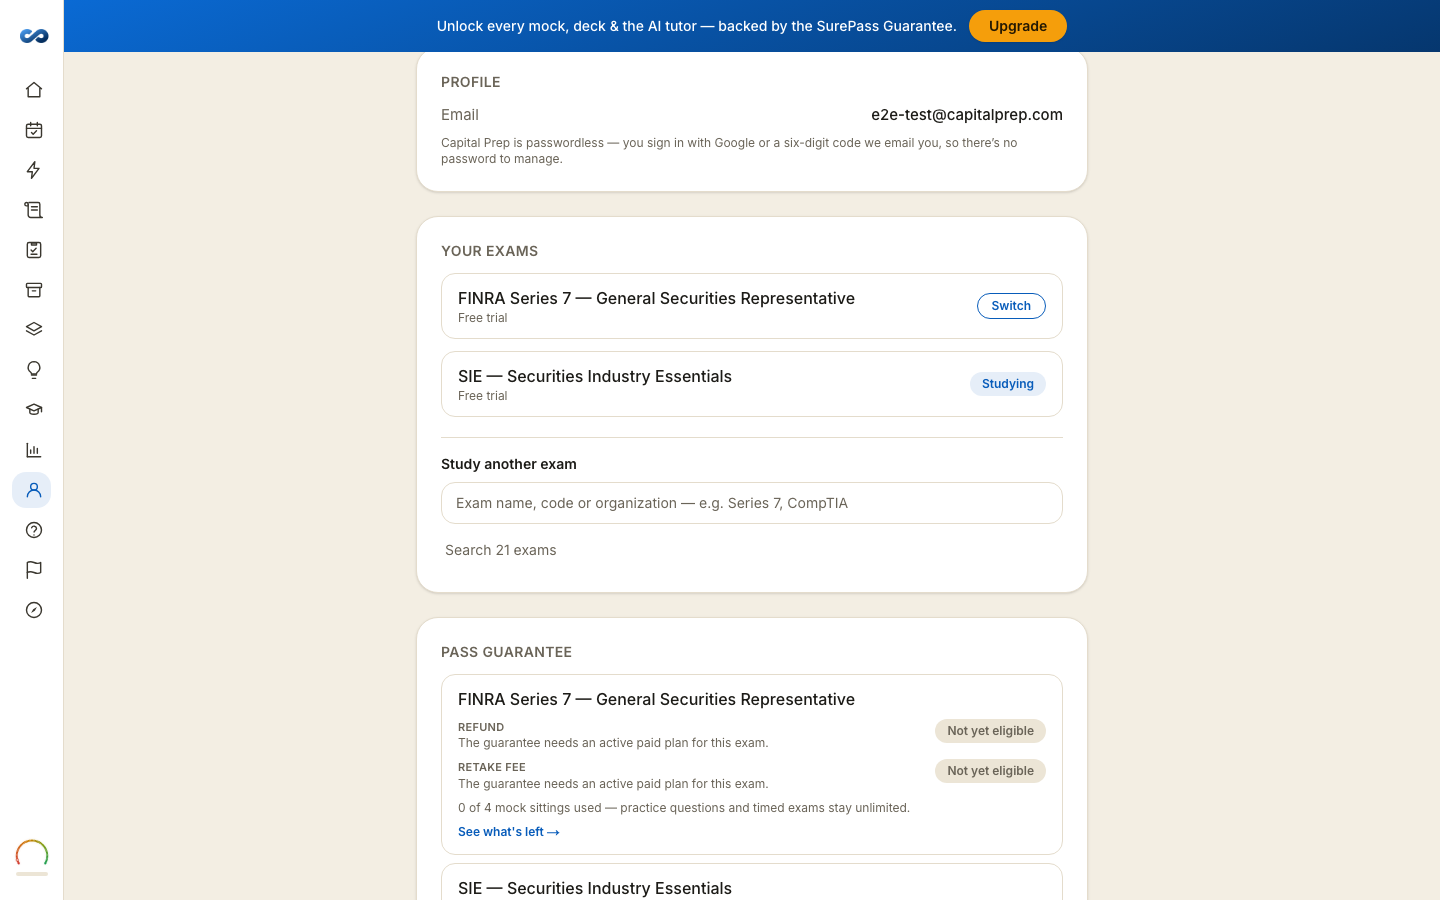Click Not yet eligible badge for Retake Fee
The height and width of the screenshot is (900, 1440).
pos(990,771)
